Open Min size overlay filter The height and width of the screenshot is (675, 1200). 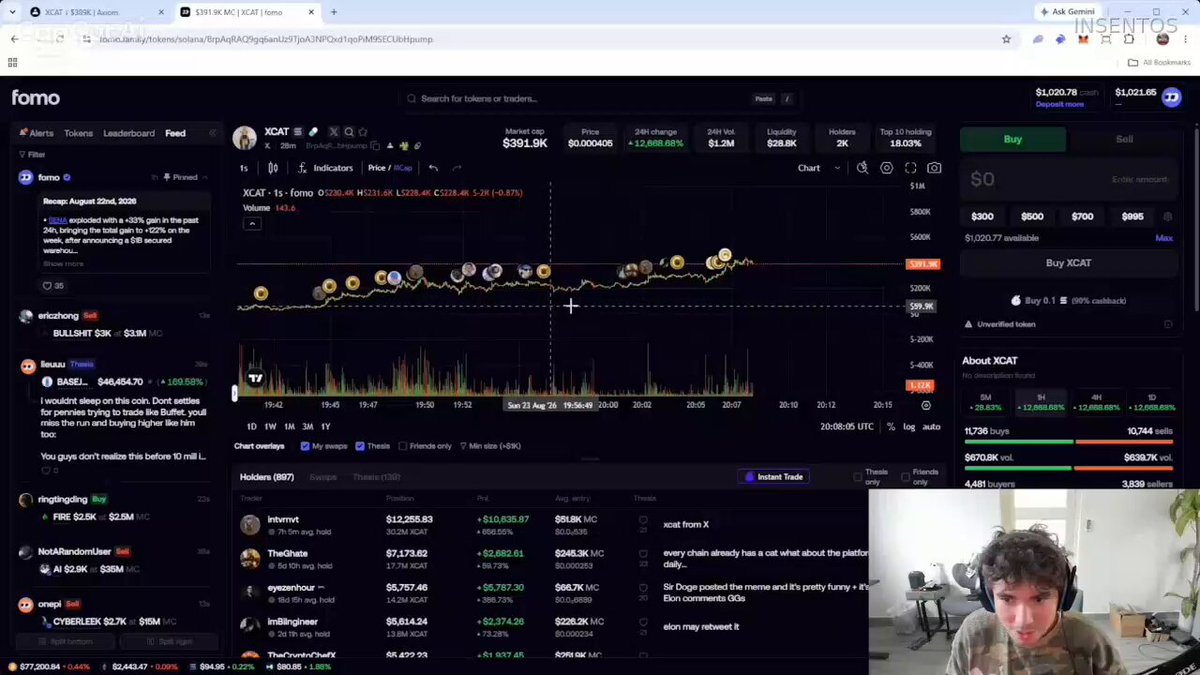[x=491, y=446]
